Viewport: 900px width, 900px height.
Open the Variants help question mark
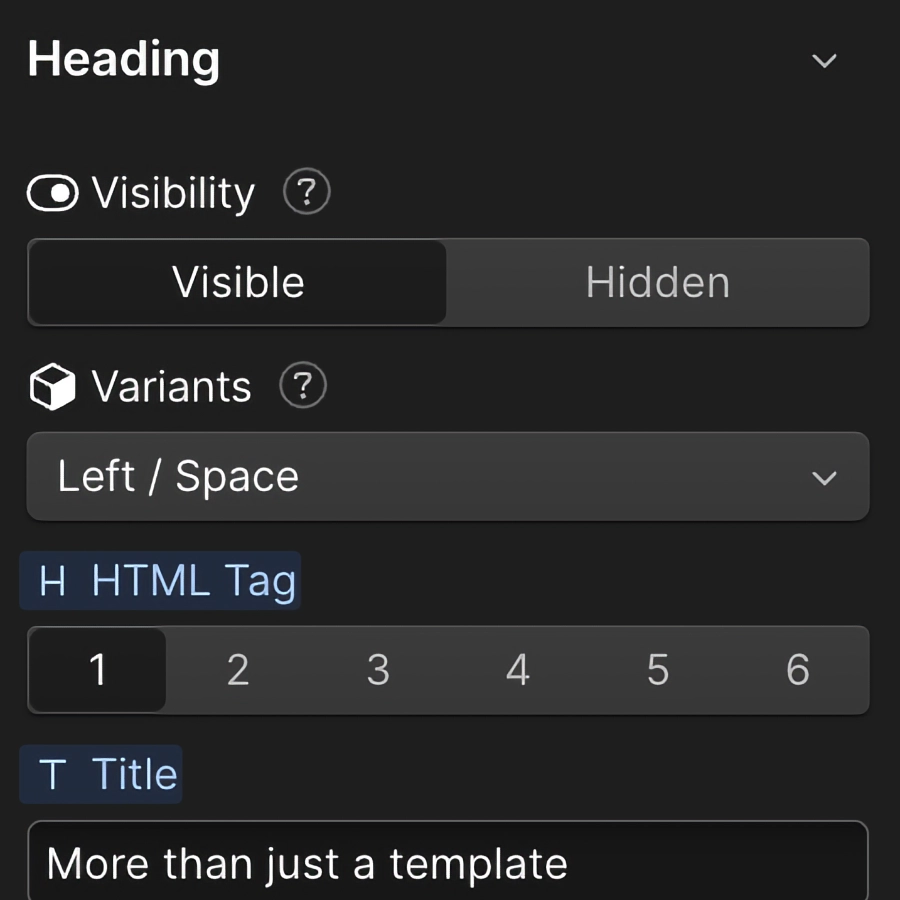coord(303,387)
